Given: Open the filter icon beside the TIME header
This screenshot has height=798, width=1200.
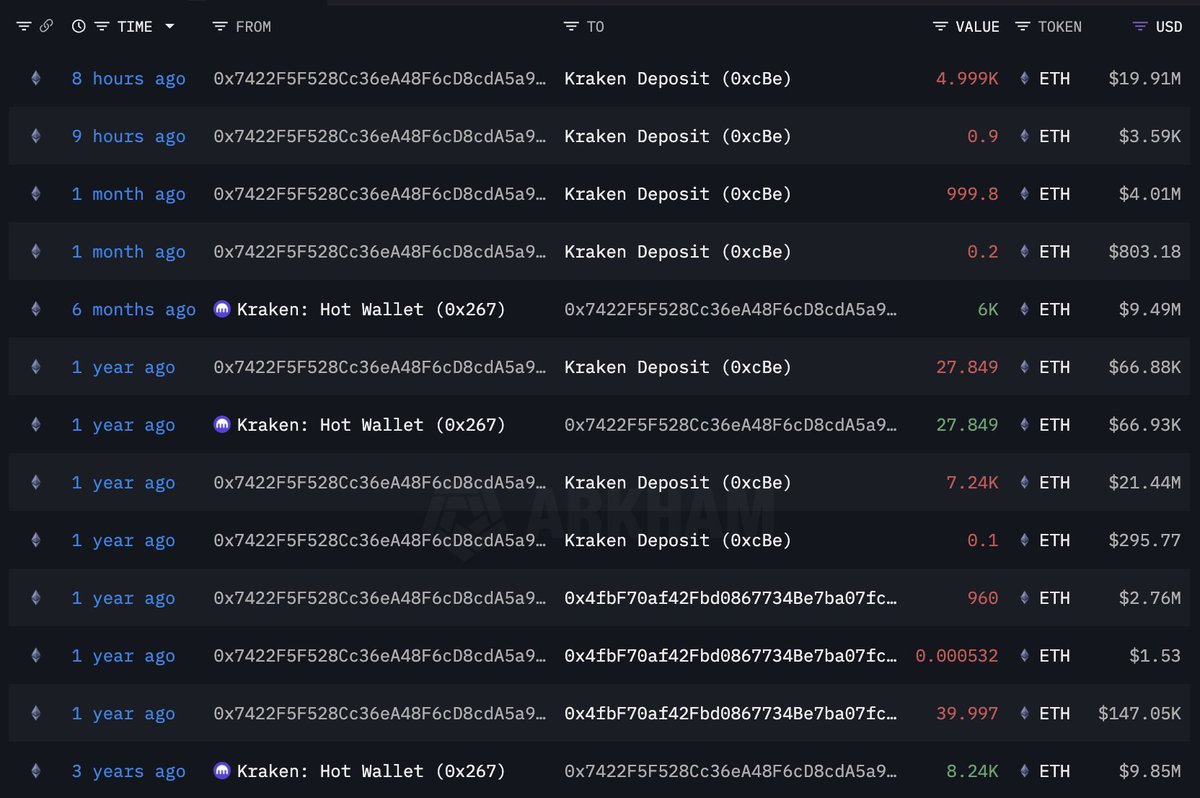Looking at the screenshot, I should [102, 26].
